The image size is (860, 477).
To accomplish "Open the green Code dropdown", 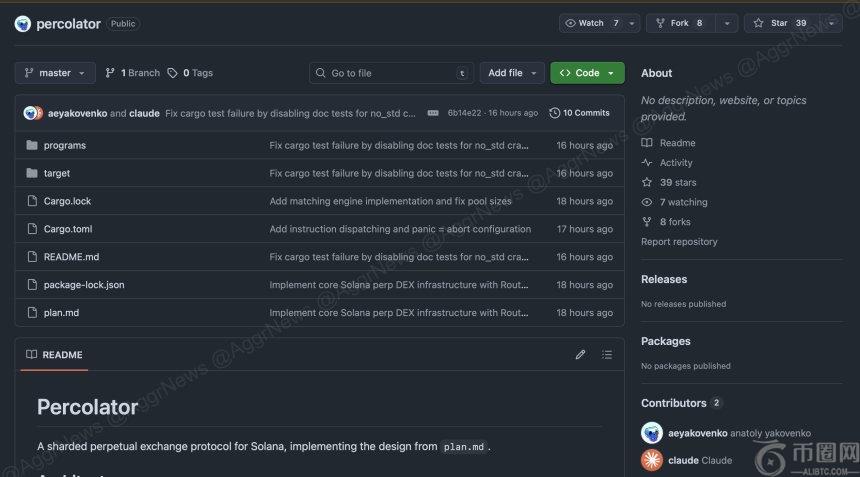I will click(x=587, y=73).
